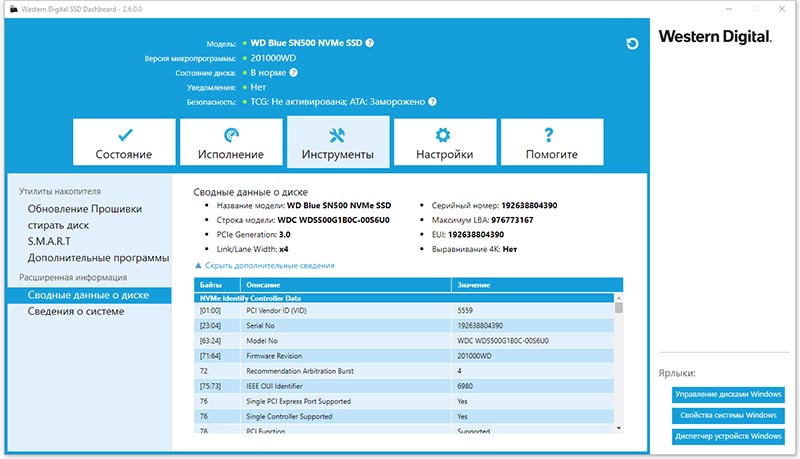
Task: Open help icon next to security status
Action: [433, 101]
